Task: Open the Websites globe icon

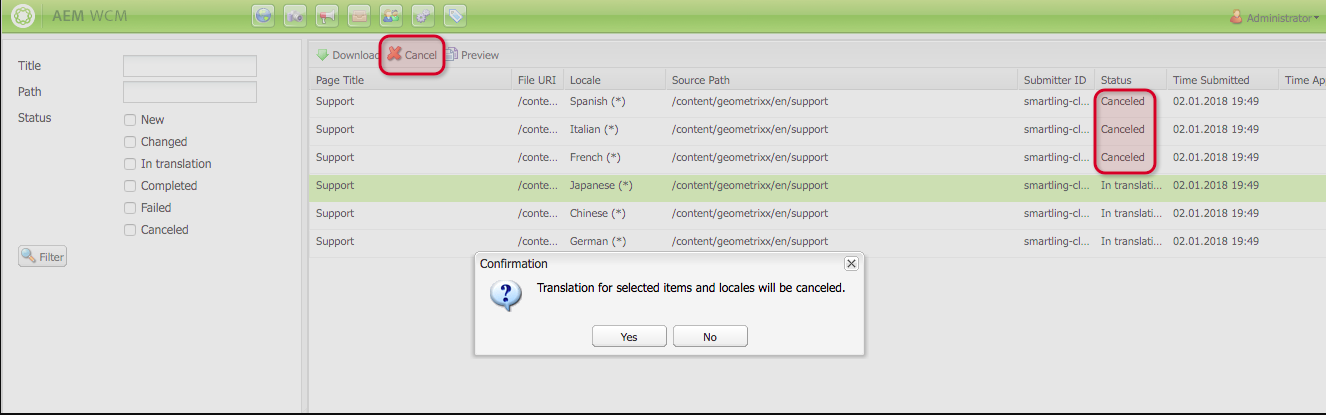Action: pos(264,16)
